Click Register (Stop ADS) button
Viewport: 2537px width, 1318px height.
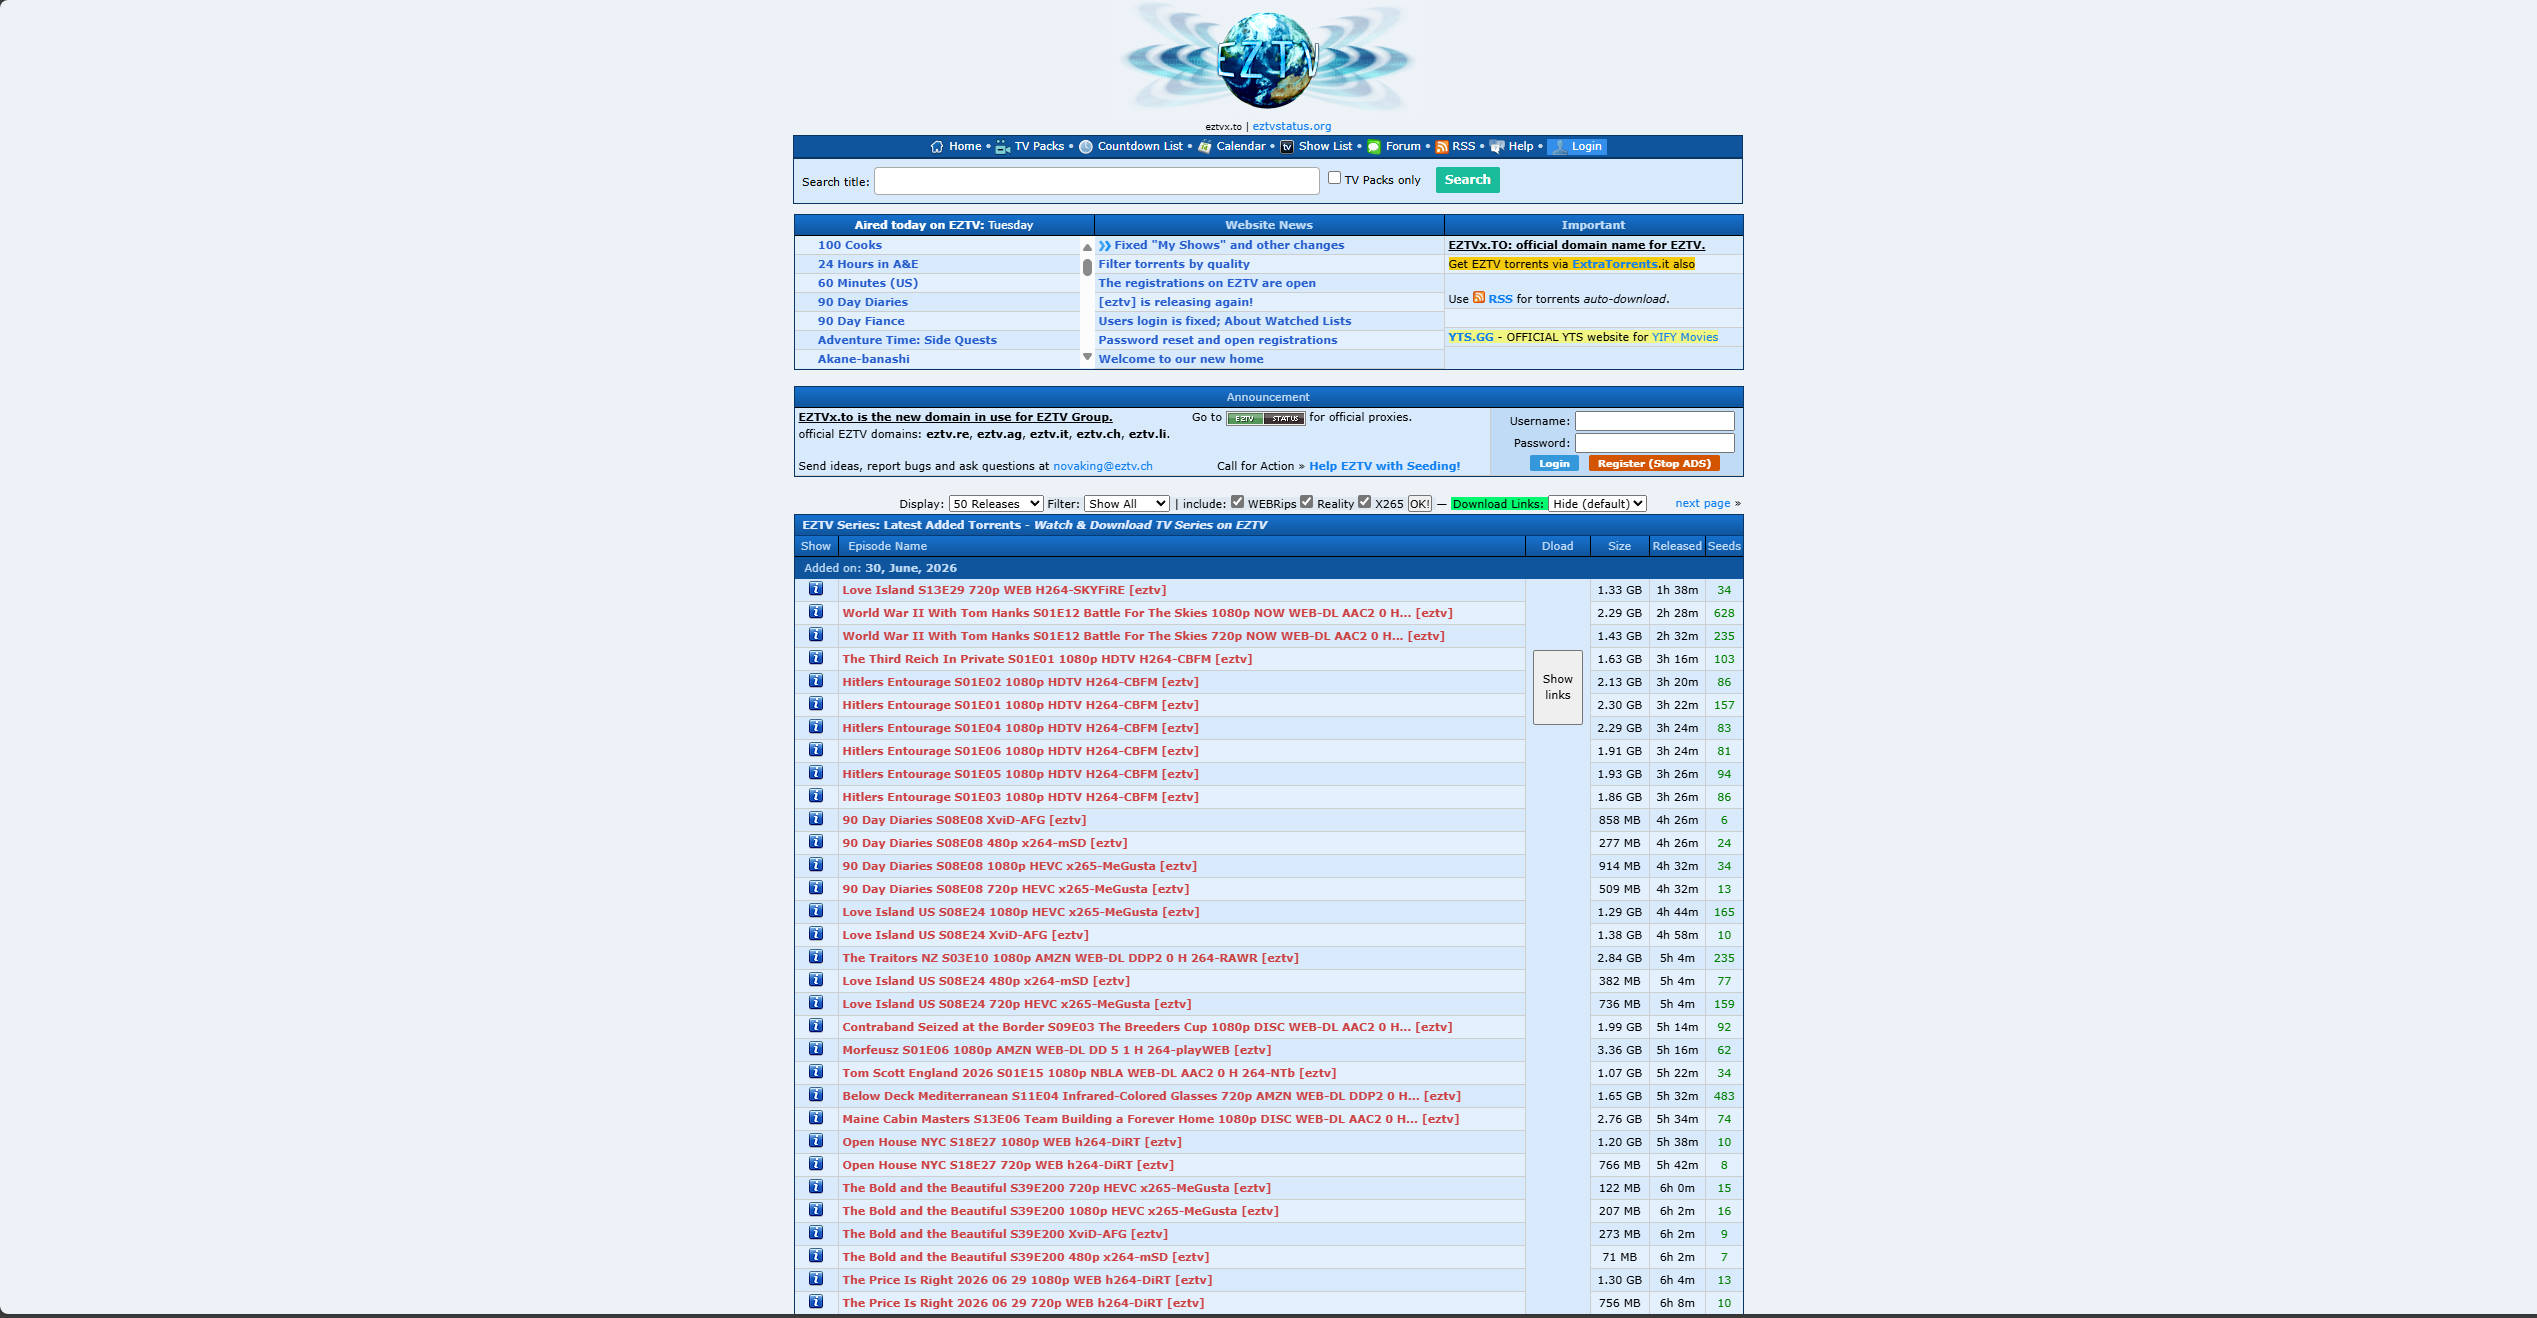point(1654,464)
